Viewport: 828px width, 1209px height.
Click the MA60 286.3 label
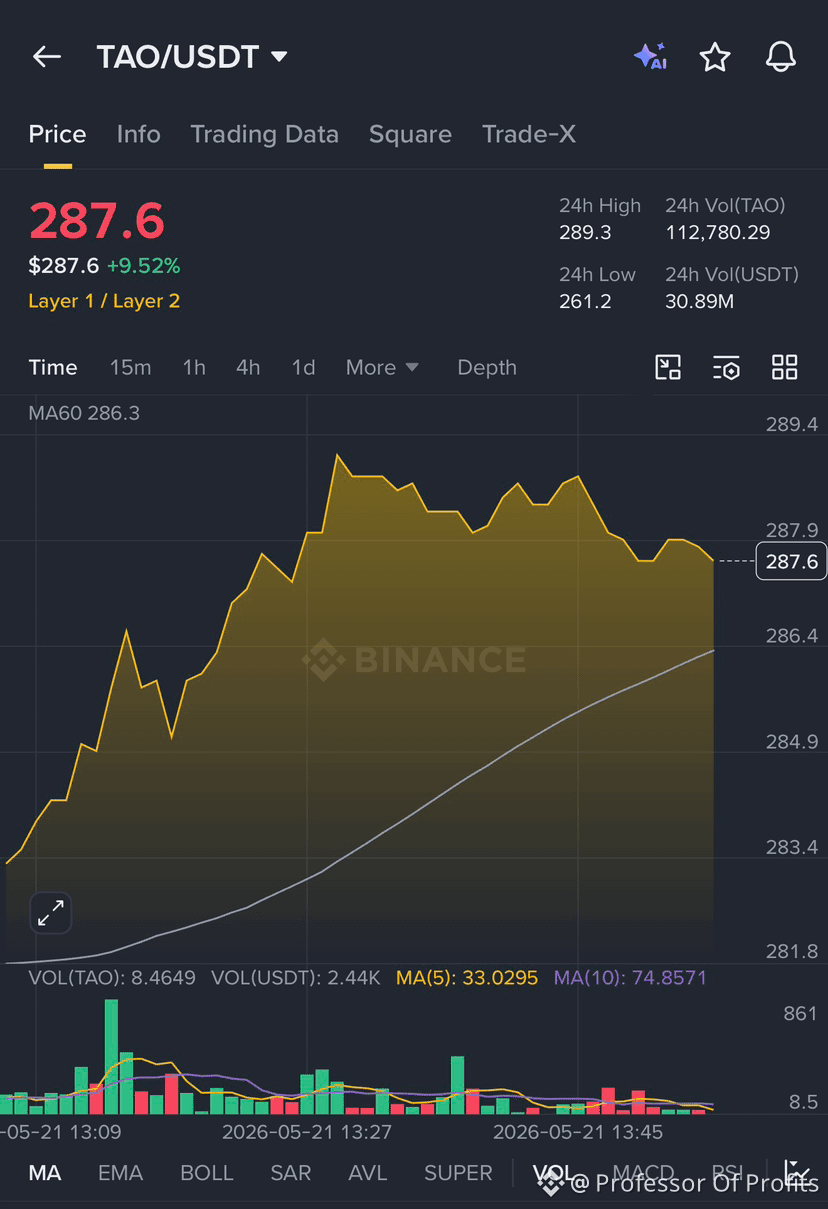[84, 412]
